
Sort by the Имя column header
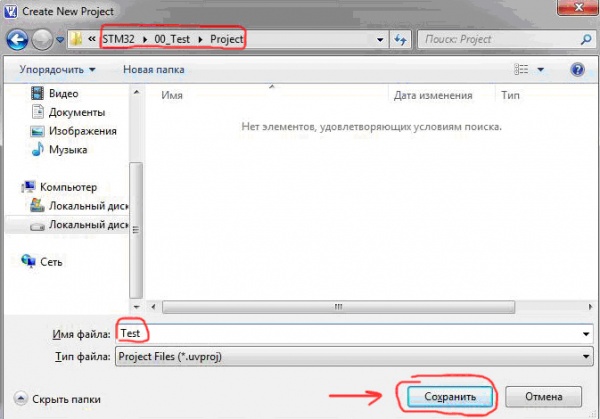tap(172, 95)
